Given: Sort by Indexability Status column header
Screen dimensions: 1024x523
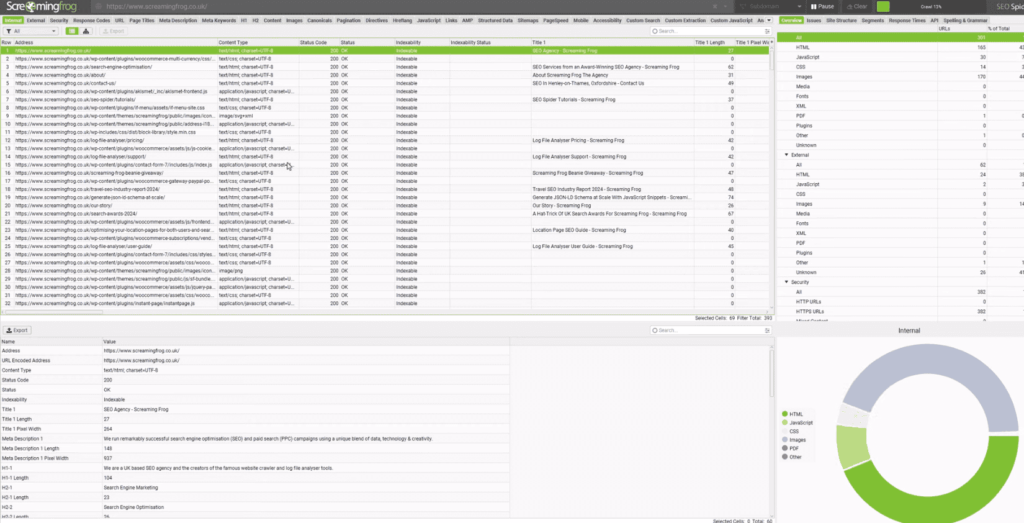Looking at the screenshot, I should click(490, 42).
